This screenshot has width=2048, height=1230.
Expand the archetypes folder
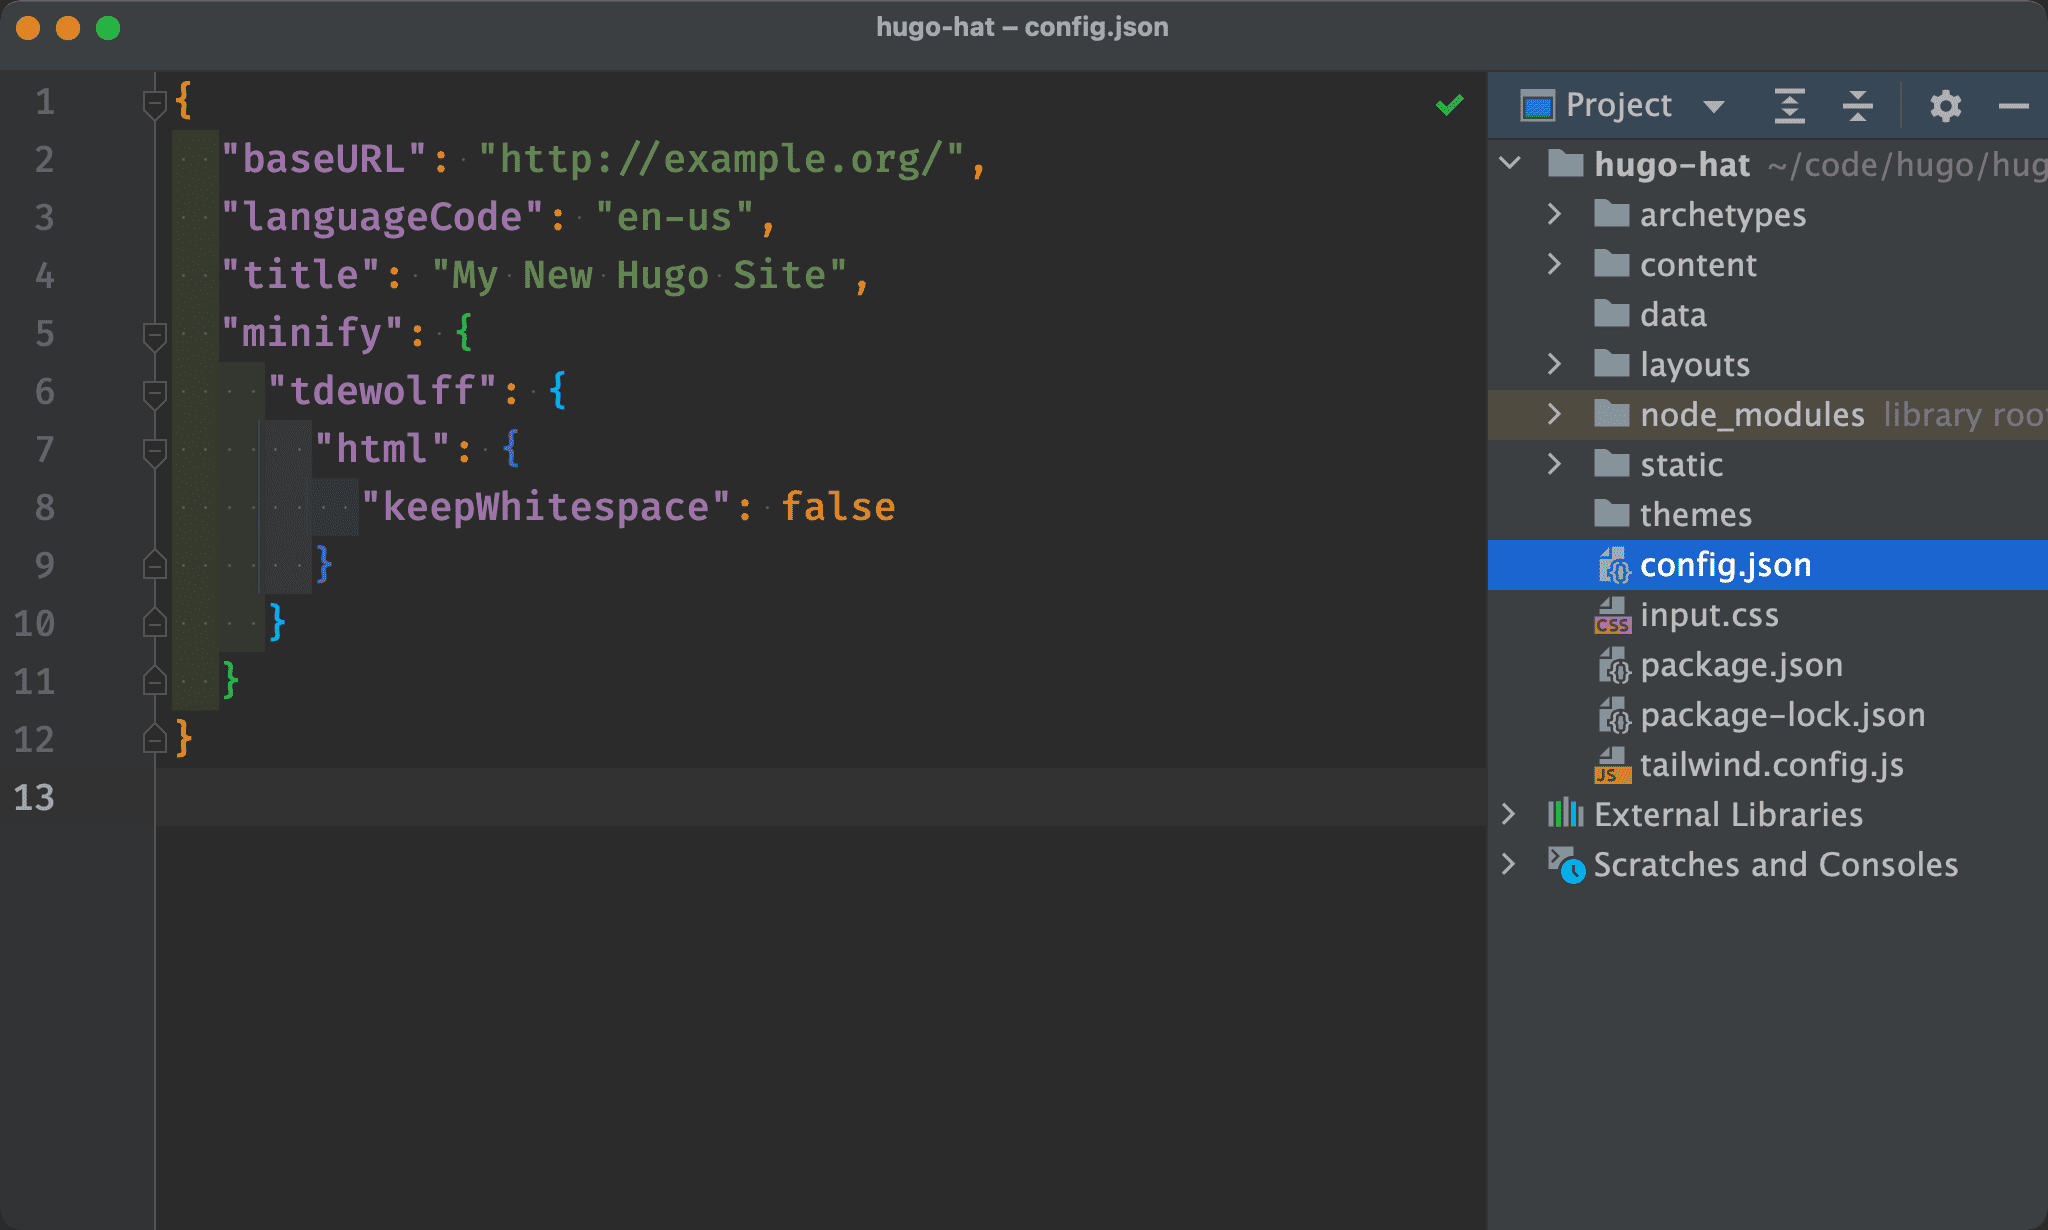point(1554,213)
